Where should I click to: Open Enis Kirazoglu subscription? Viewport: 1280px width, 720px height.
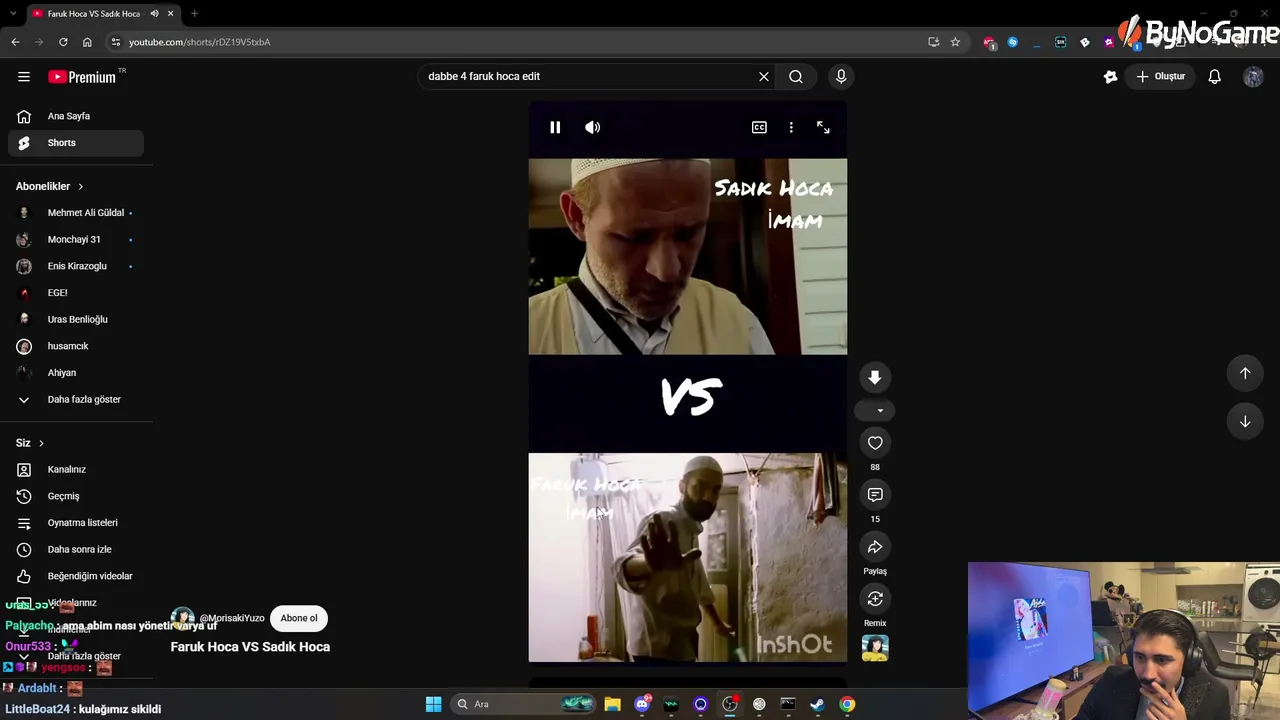pos(76,266)
